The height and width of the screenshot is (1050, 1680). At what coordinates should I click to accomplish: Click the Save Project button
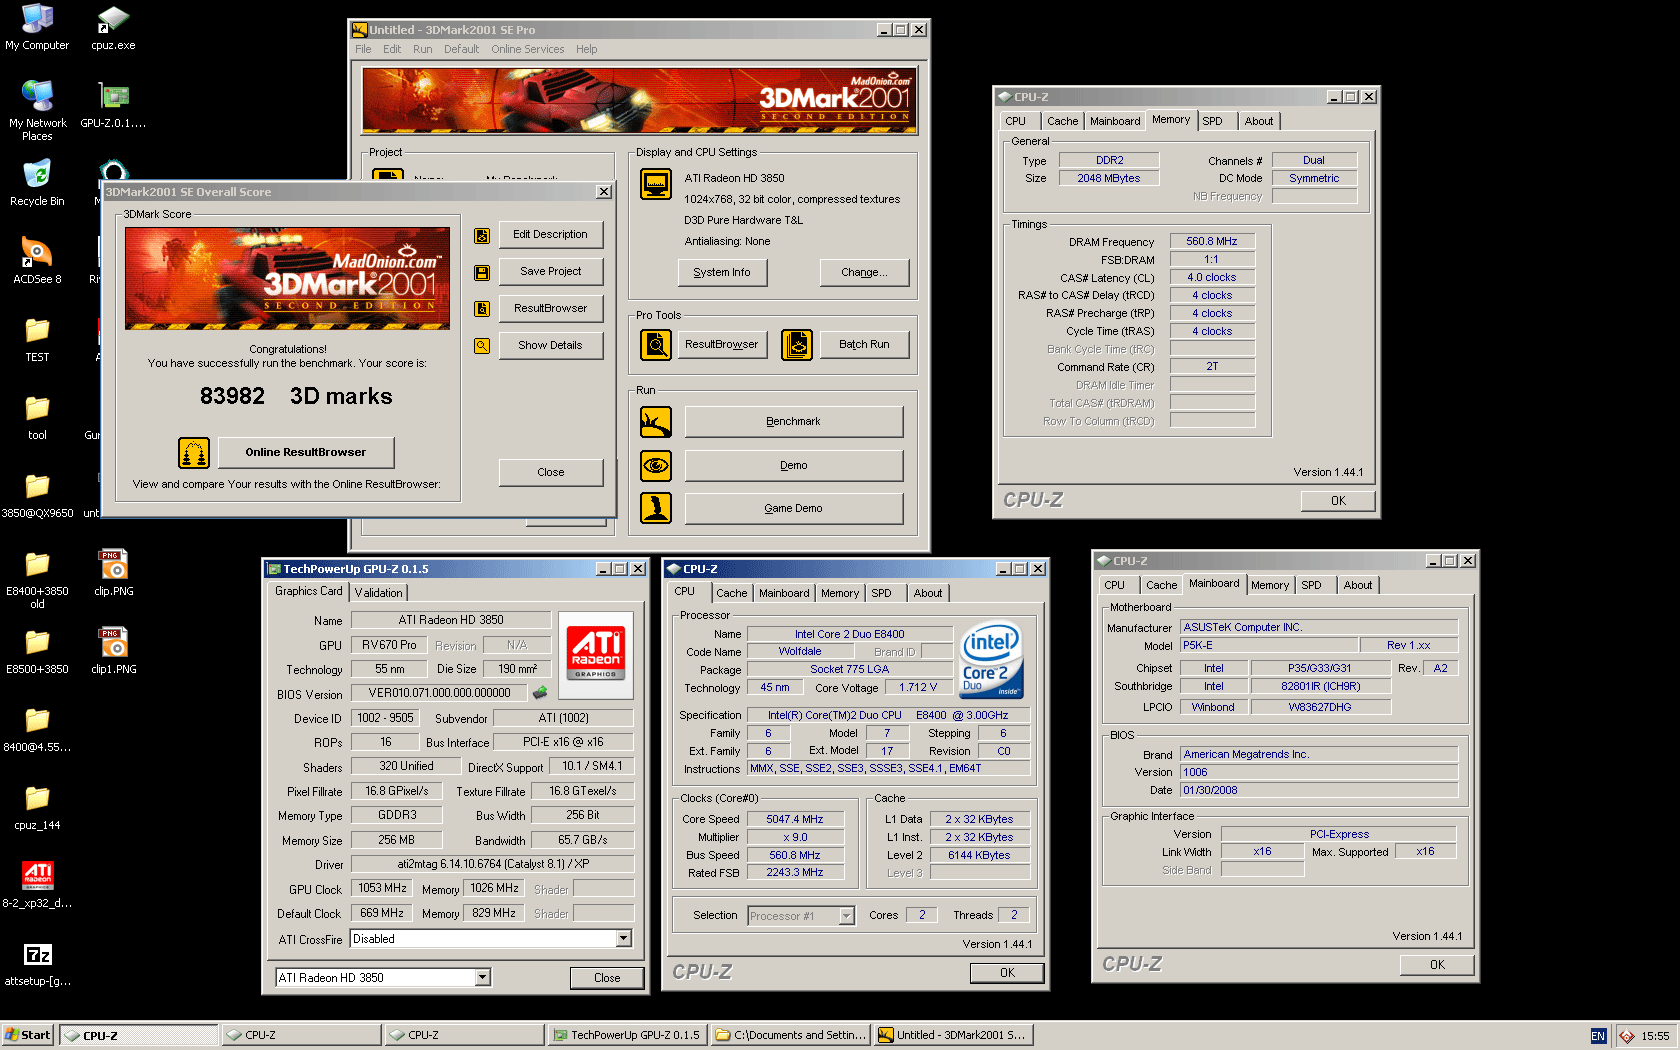click(x=551, y=272)
